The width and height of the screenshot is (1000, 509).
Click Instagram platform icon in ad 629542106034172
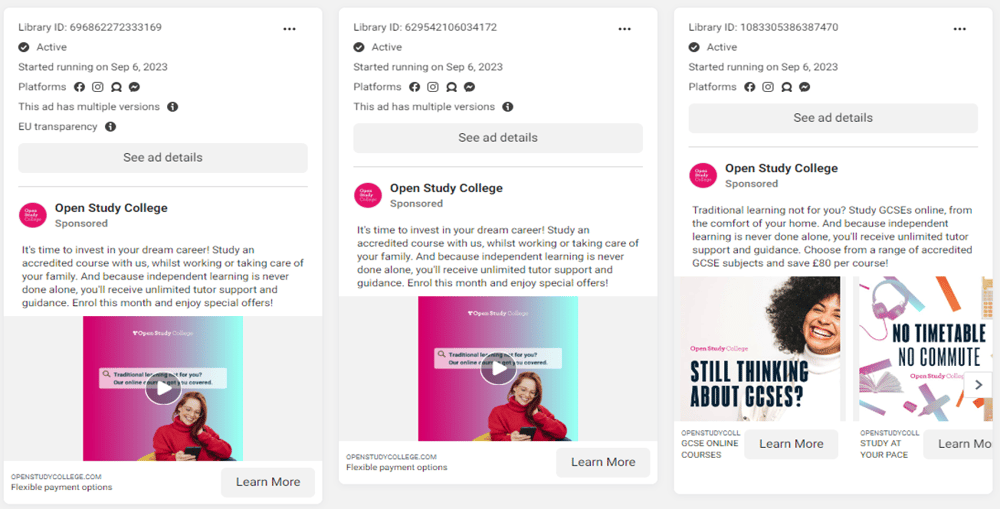tap(433, 87)
